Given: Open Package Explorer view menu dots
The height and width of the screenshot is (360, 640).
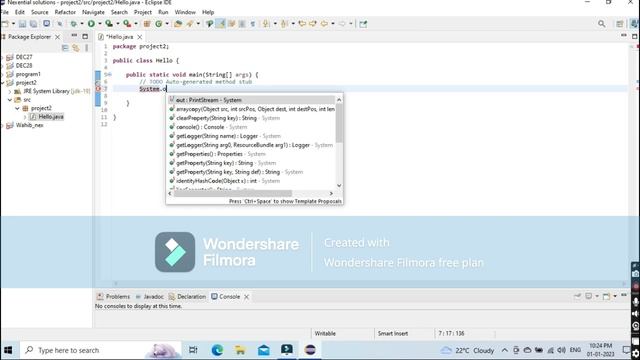Looking at the screenshot, I should point(87,48).
